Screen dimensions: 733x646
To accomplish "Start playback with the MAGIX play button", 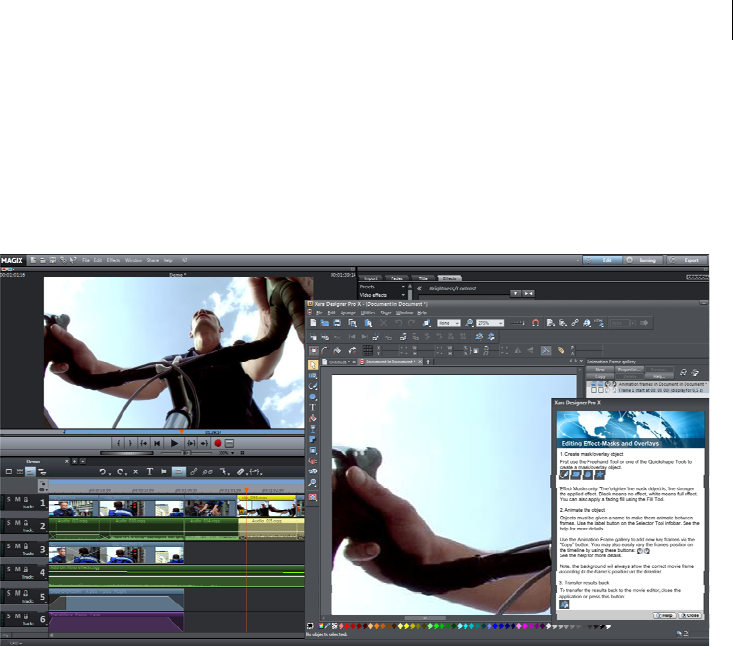I will pos(174,443).
